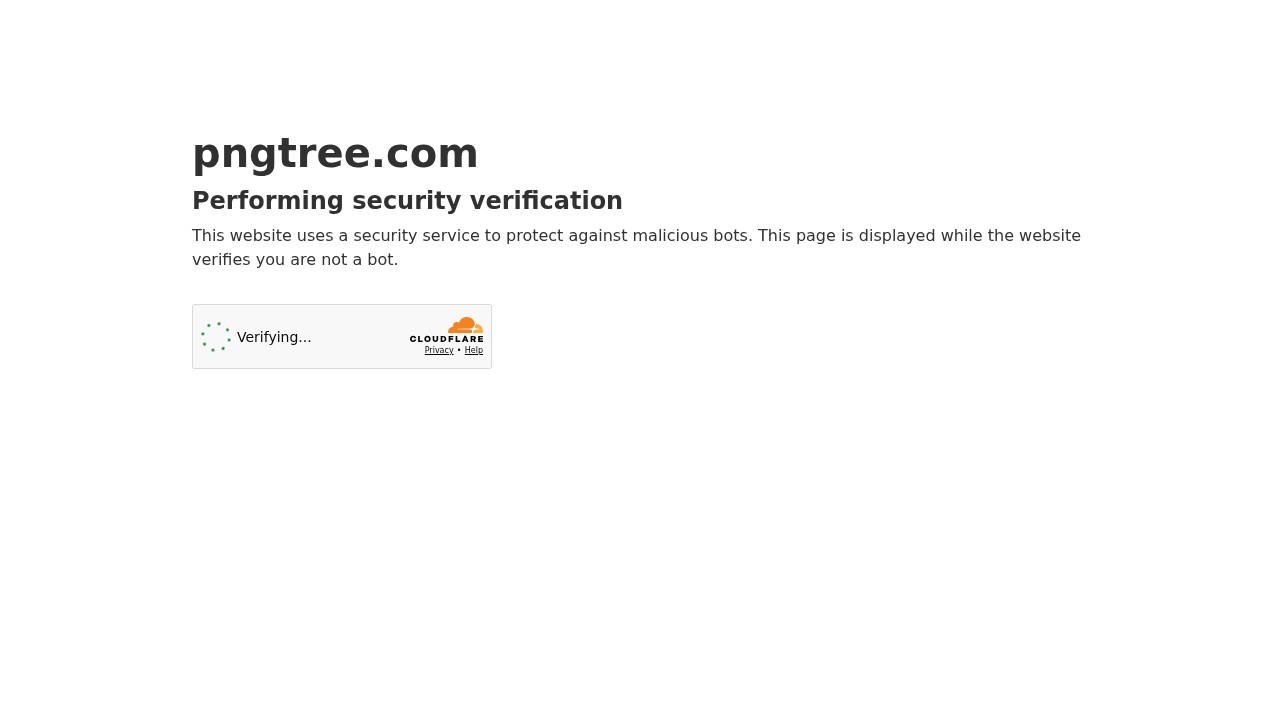Click the word "Performing" in the subheading

click(268, 201)
